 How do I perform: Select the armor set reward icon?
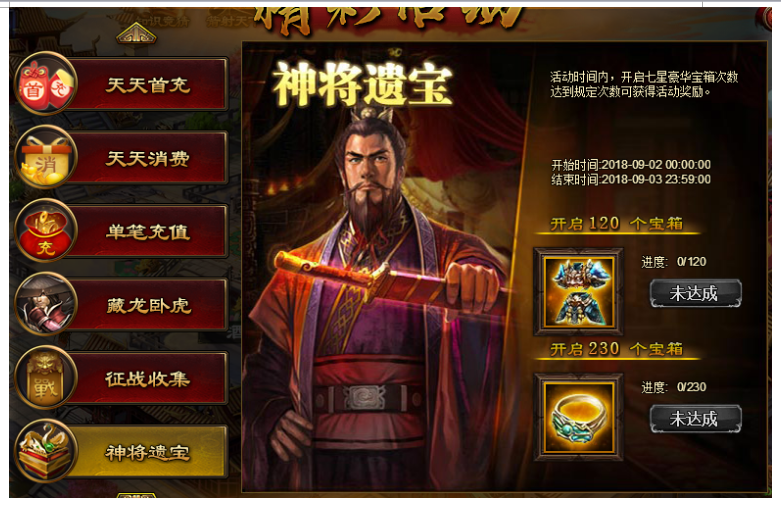point(578,291)
